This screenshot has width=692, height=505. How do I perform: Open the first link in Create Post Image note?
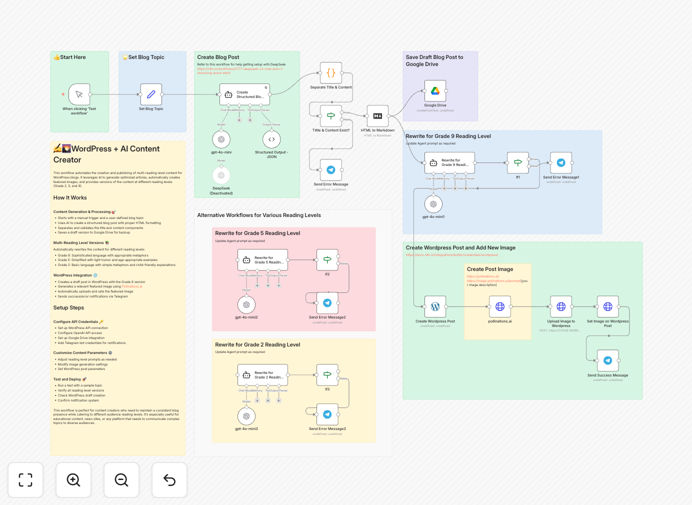click(483, 276)
